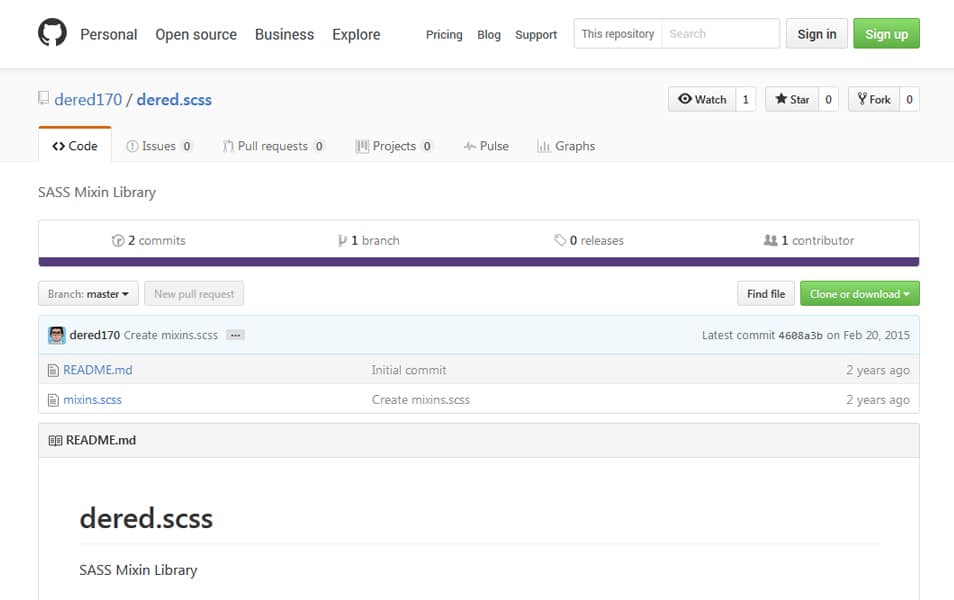Click the This repository search scope label
Viewport: 954px width, 600px height.
click(618, 33)
